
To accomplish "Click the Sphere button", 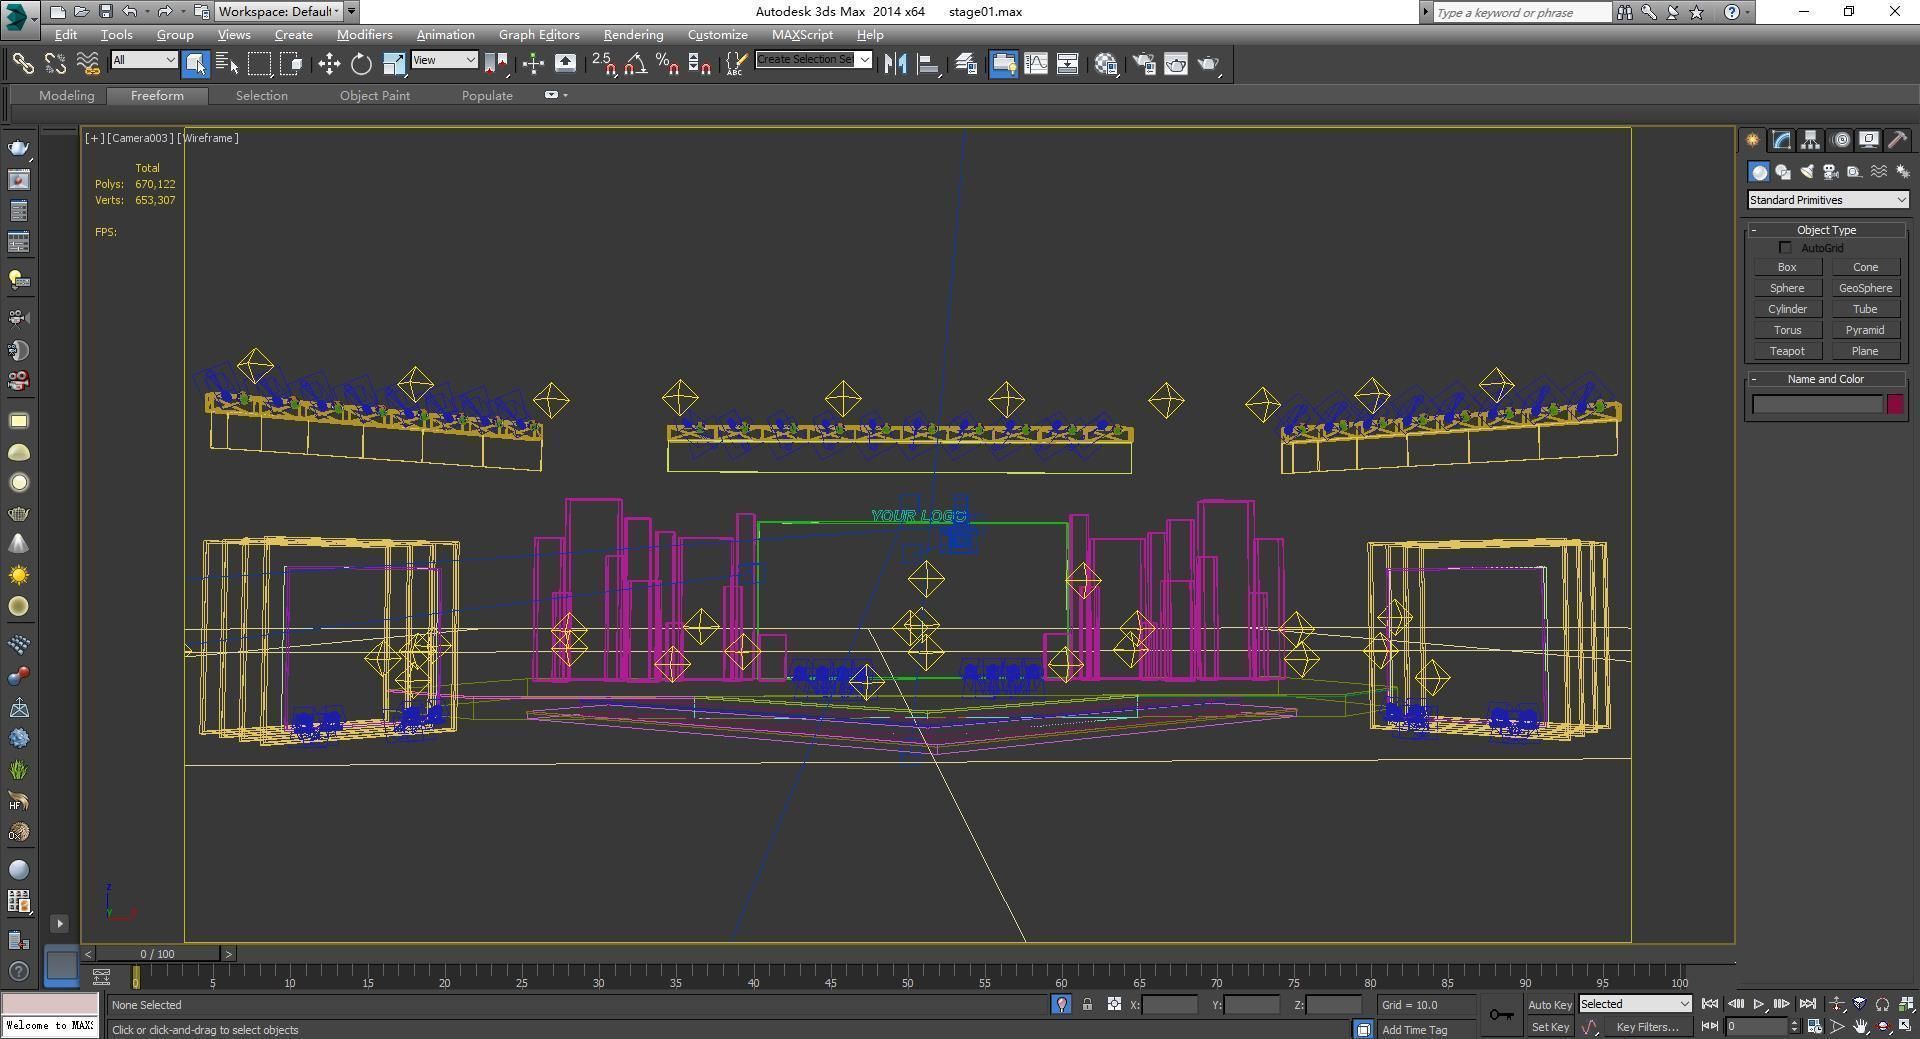I will click(x=1787, y=288).
